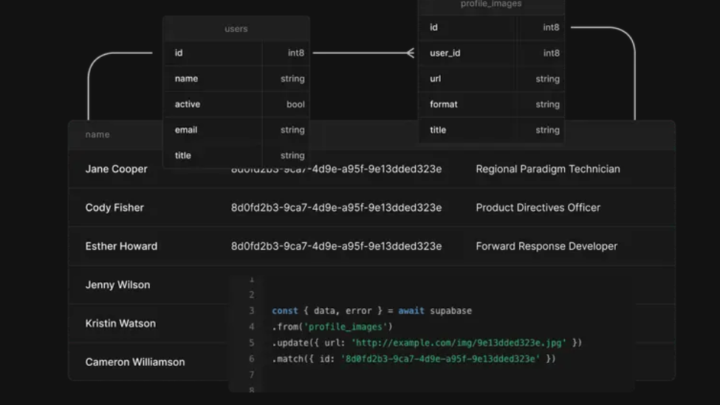The image size is (720, 405).
Task: Open the Esther Howard record
Action: coord(121,246)
